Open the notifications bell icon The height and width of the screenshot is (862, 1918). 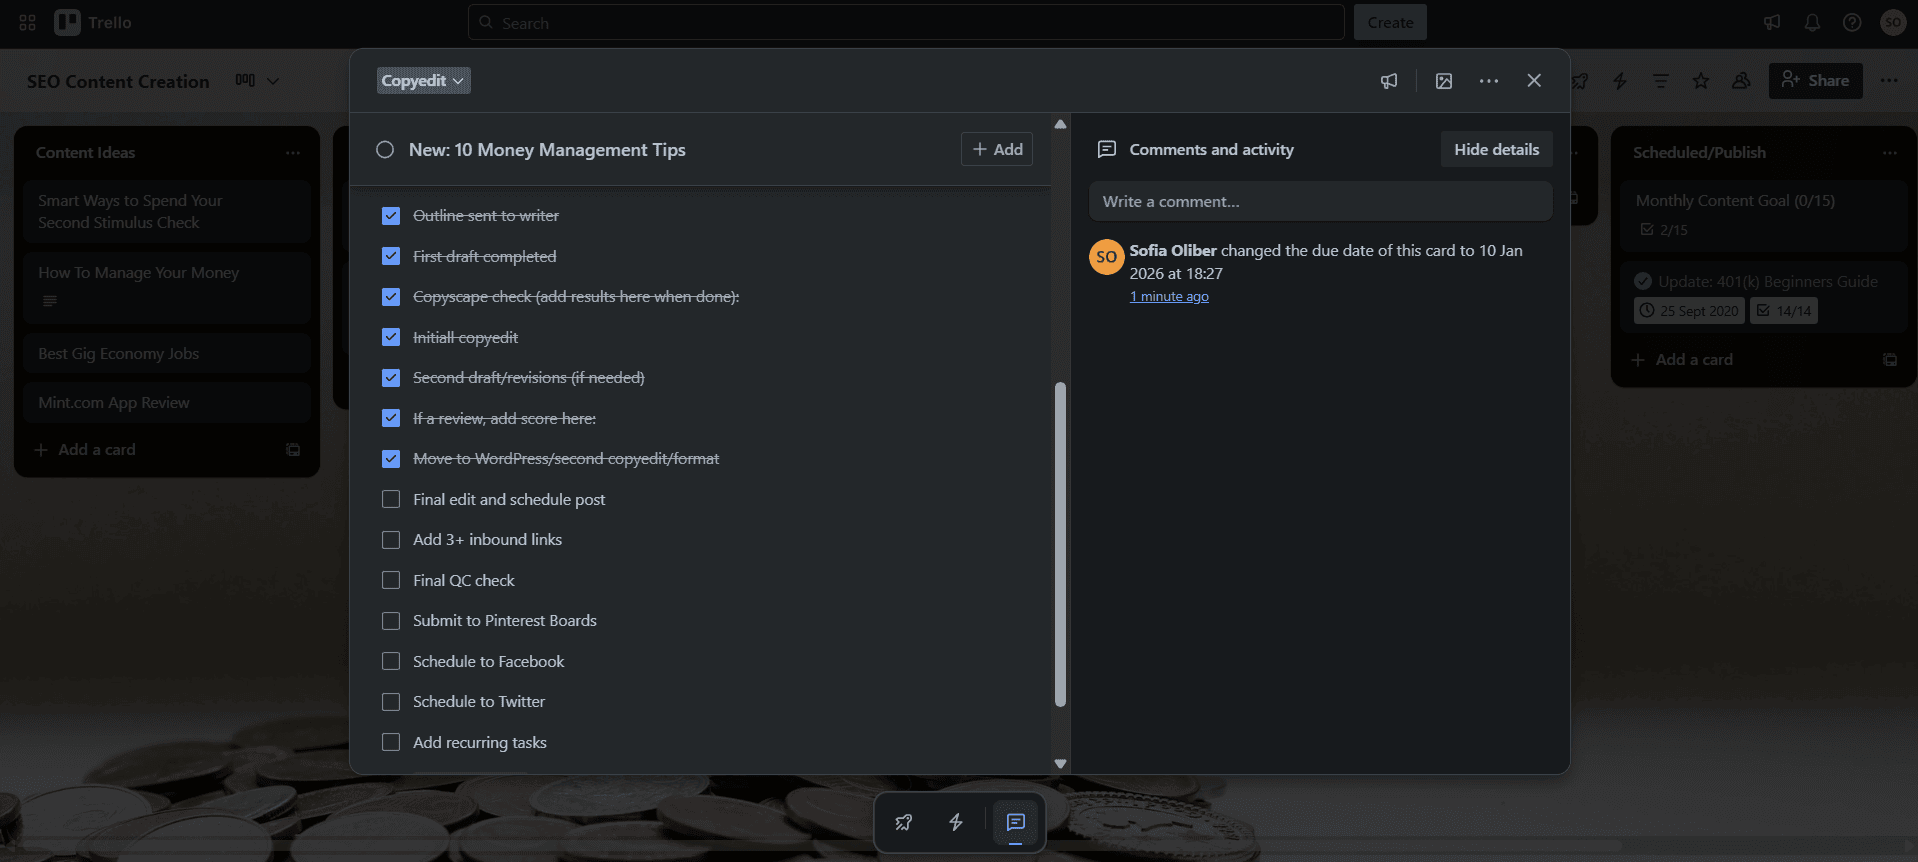[1812, 22]
